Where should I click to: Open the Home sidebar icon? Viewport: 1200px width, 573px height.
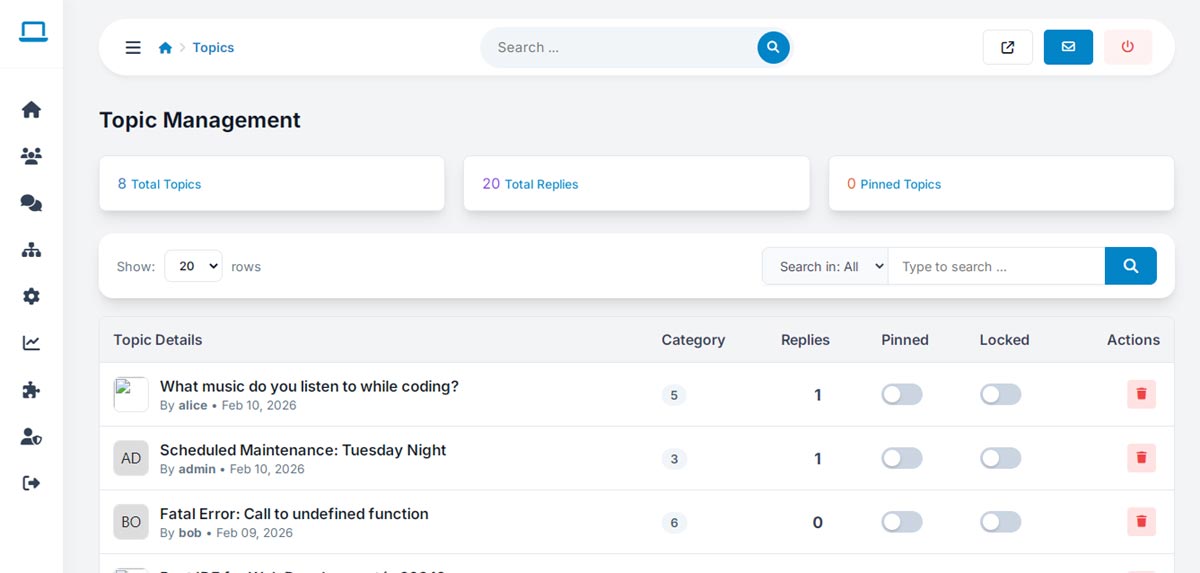pyautogui.click(x=31, y=109)
